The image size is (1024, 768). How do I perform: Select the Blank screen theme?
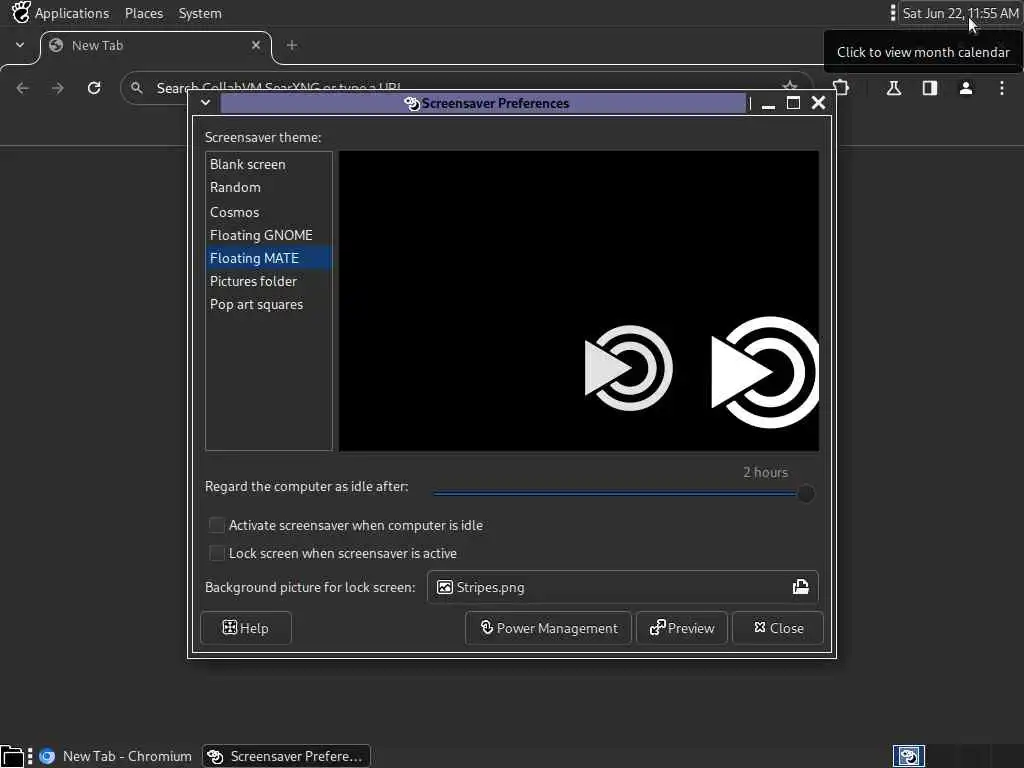(268, 165)
